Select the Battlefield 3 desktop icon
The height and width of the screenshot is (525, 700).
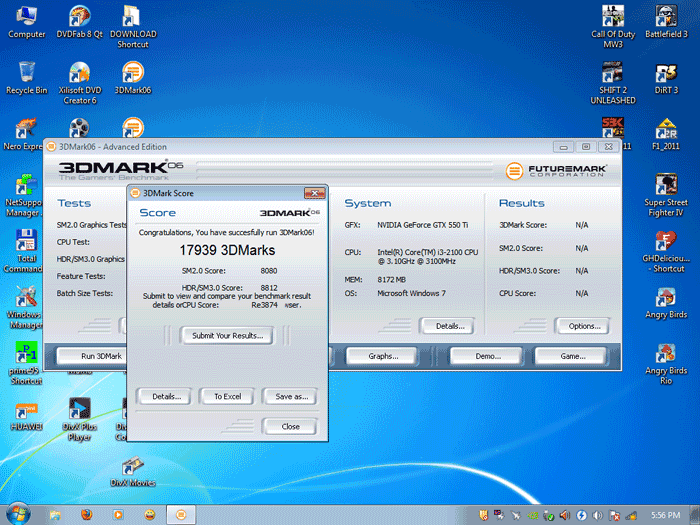(666, 22)
